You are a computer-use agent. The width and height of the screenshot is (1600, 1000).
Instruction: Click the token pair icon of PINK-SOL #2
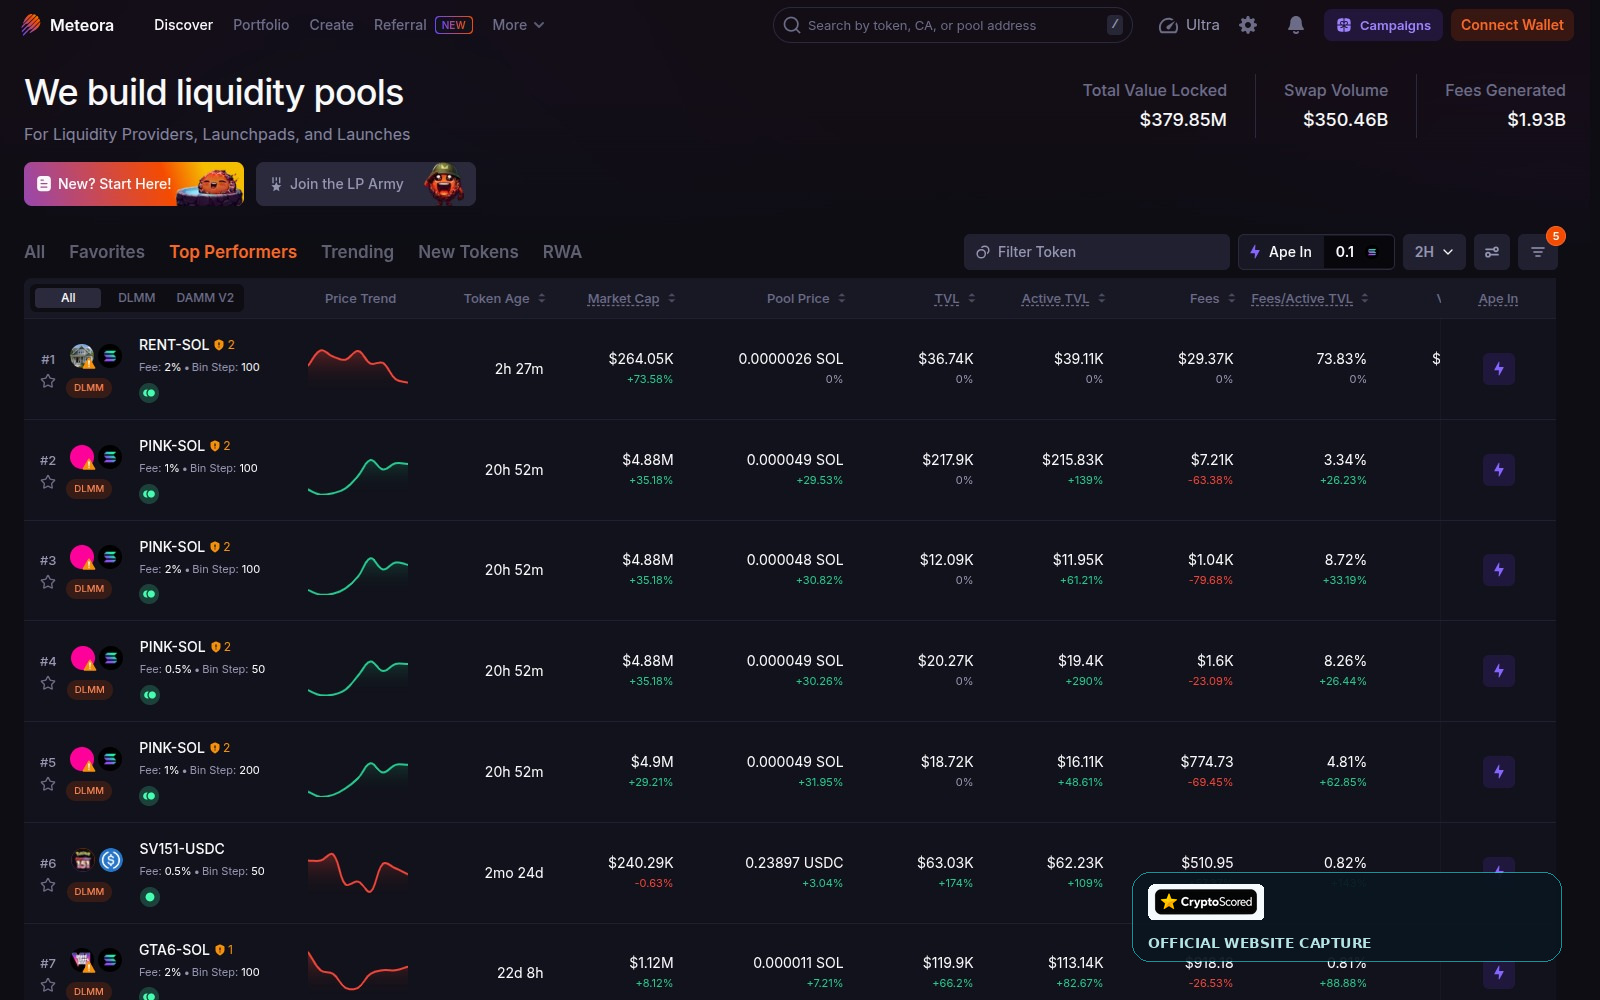coord(96,457)
